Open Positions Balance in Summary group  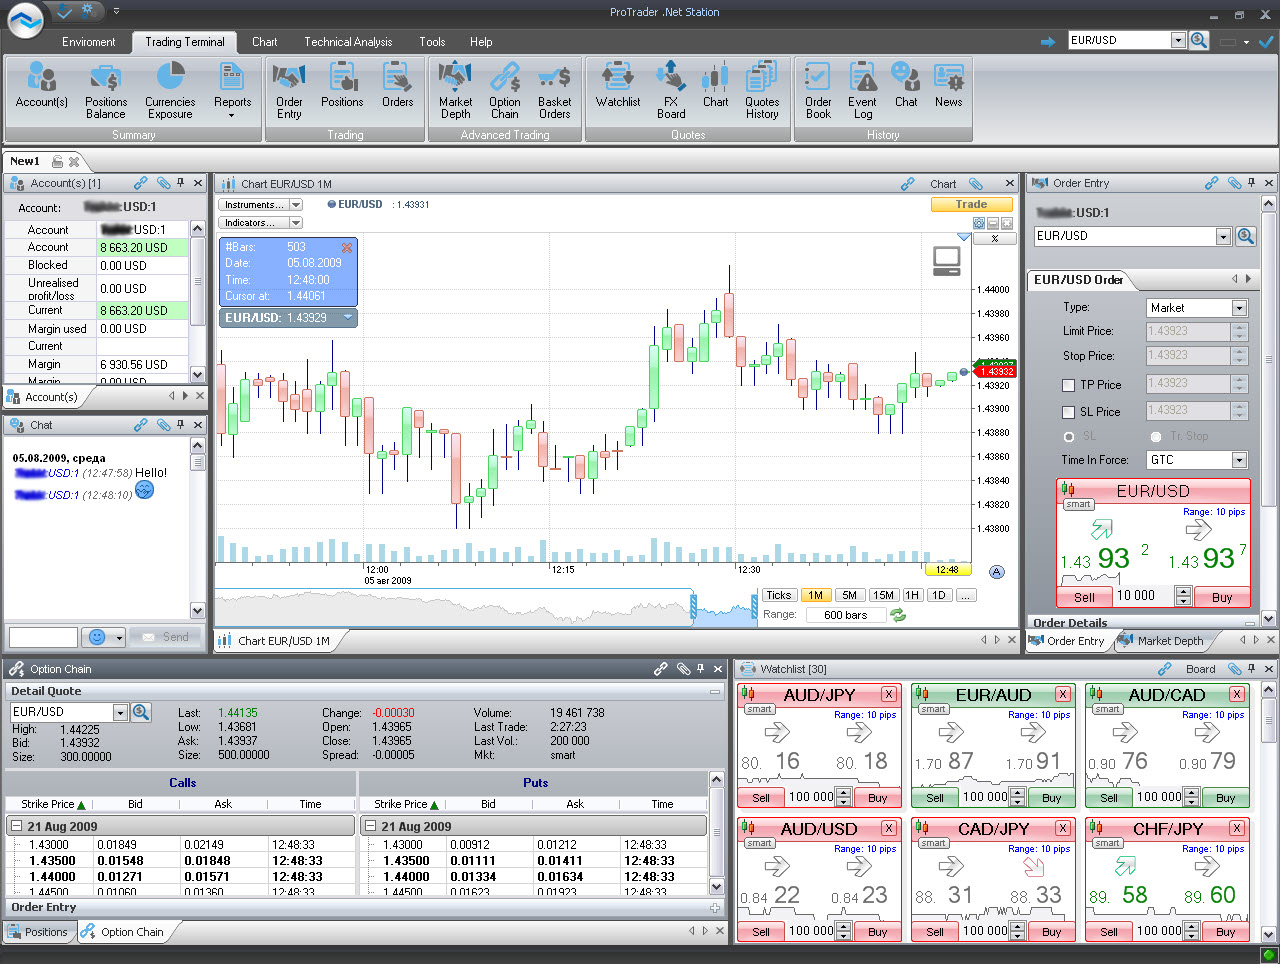click(x=105, y=91)
